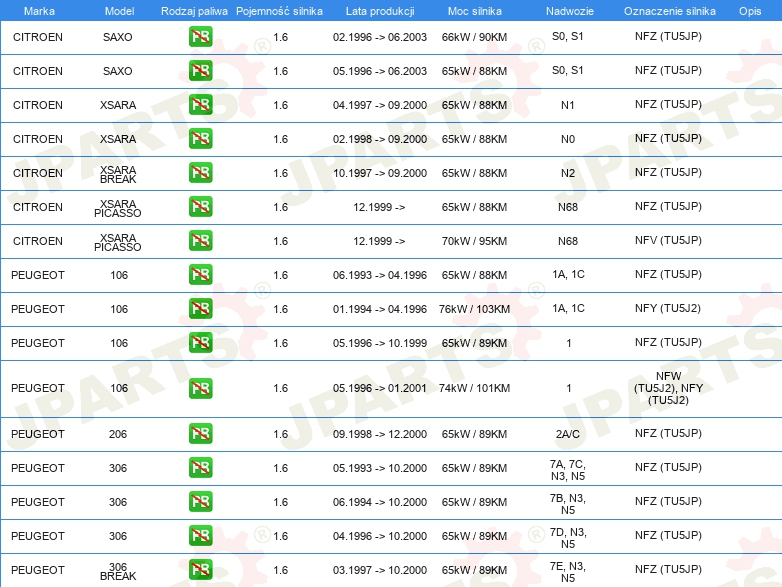Click the Oznaczenie silnika column header
The width and height of the screenshot is (782, 587).
point(670,11)
